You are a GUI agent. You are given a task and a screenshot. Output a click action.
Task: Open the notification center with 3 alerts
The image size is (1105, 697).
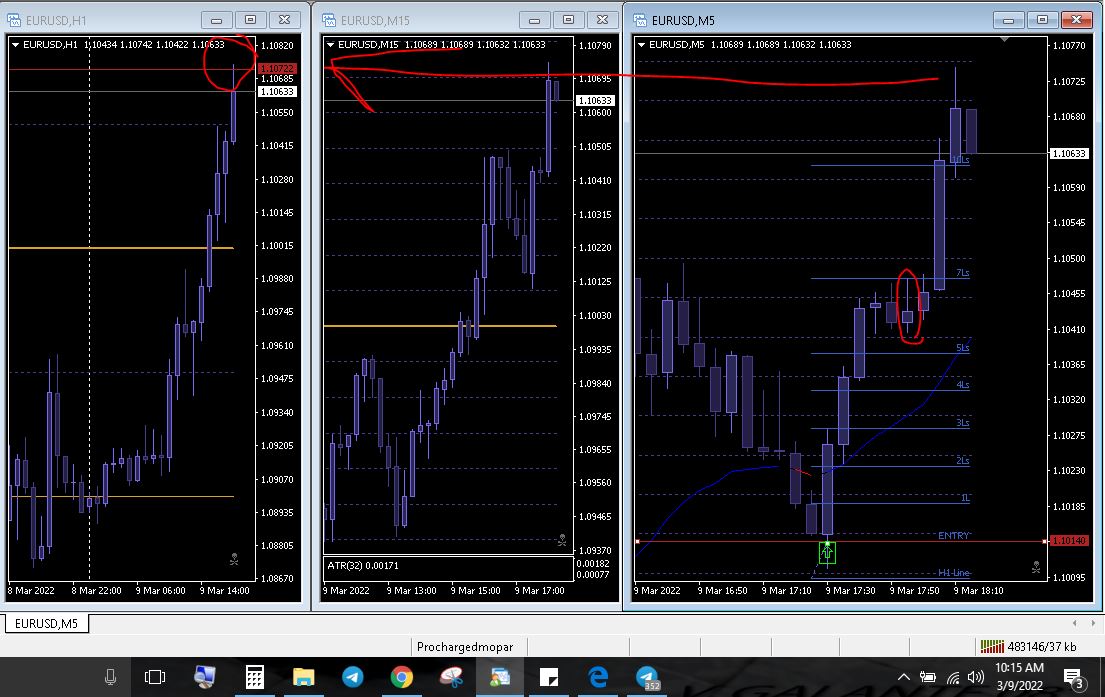(x=1074, y=679)
